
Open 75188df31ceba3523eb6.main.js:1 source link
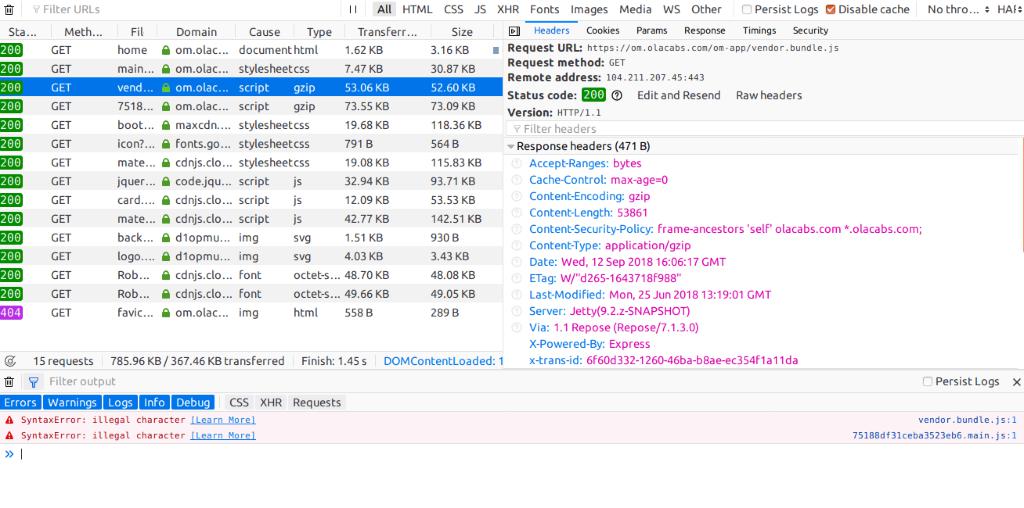[x=935, y=436]
